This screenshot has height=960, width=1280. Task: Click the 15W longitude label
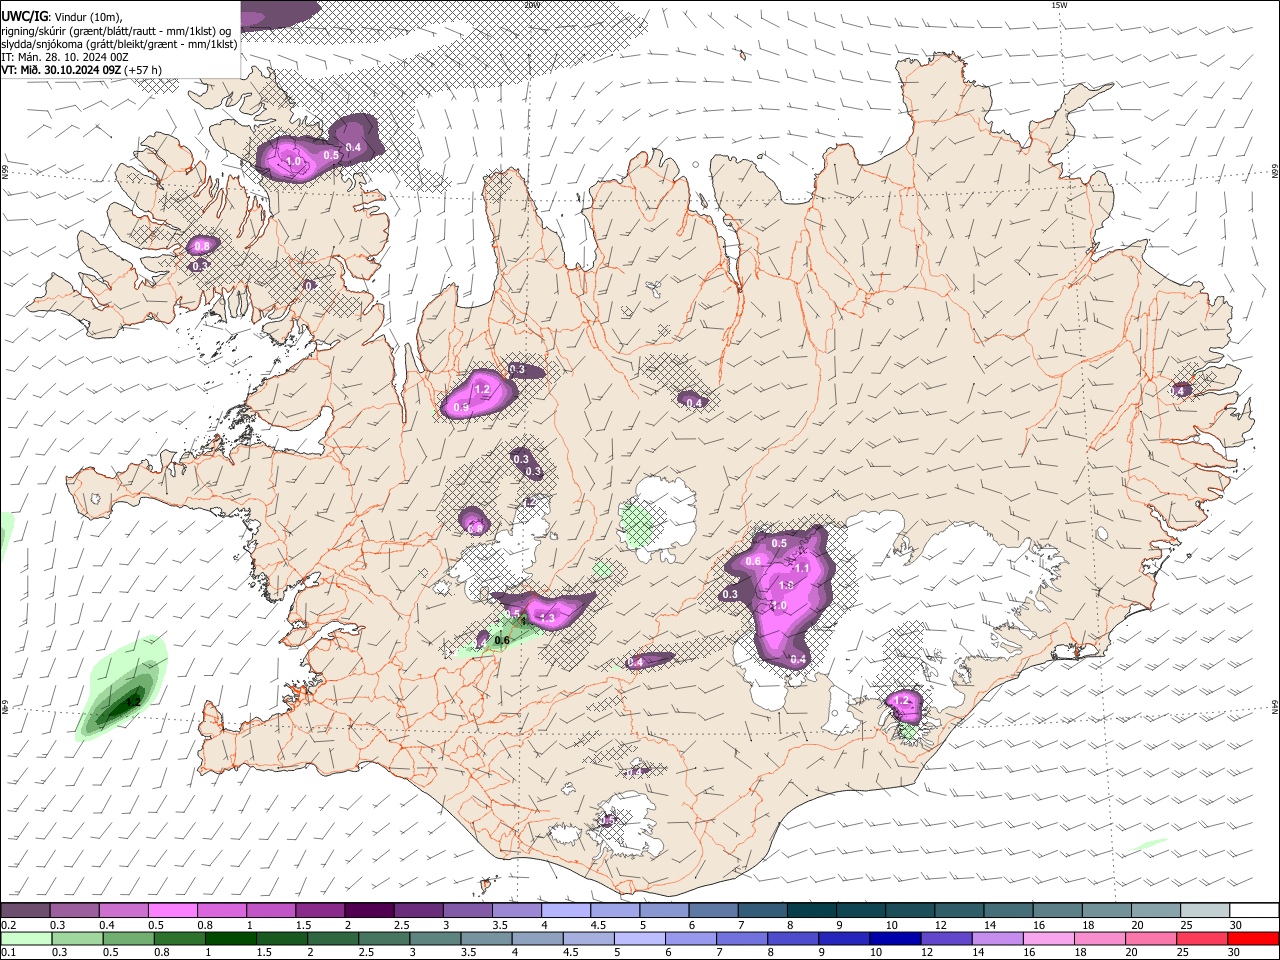tap(1059, 5)
